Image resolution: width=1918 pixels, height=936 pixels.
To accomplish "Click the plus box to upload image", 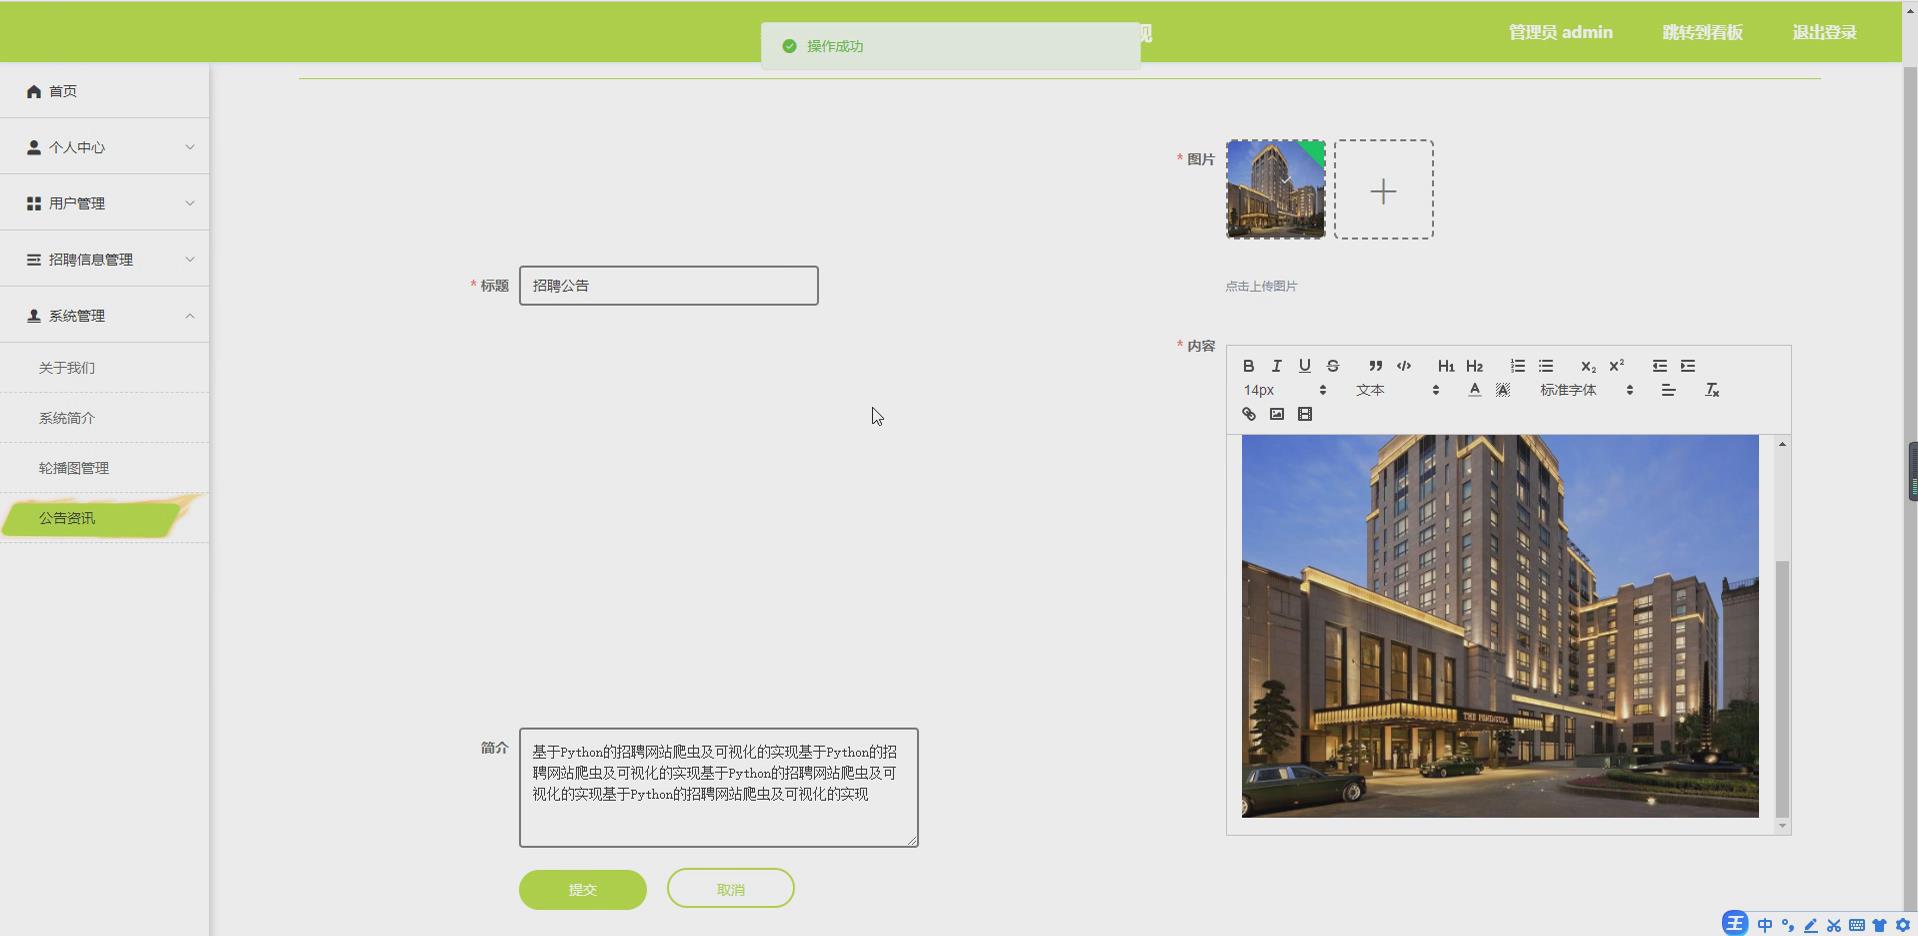I will coord(1384,189).
